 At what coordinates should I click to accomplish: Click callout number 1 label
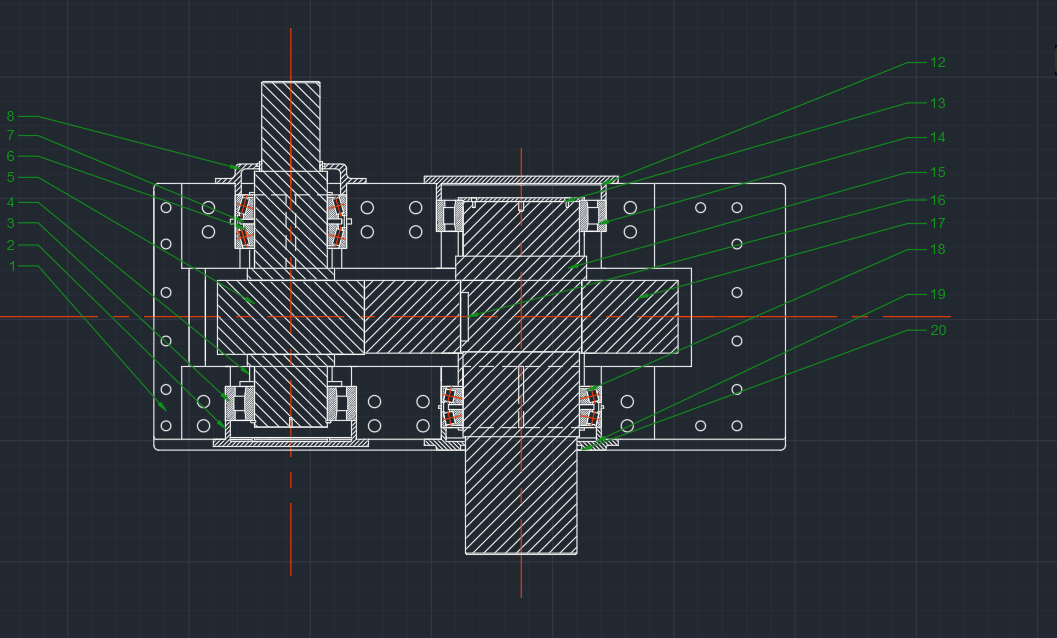point(11,266)
